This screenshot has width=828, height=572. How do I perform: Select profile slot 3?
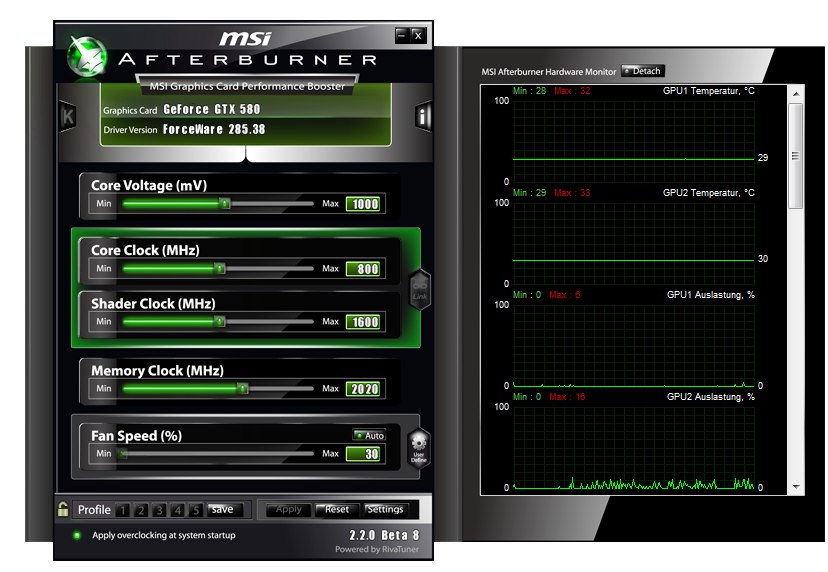point(159,510)
